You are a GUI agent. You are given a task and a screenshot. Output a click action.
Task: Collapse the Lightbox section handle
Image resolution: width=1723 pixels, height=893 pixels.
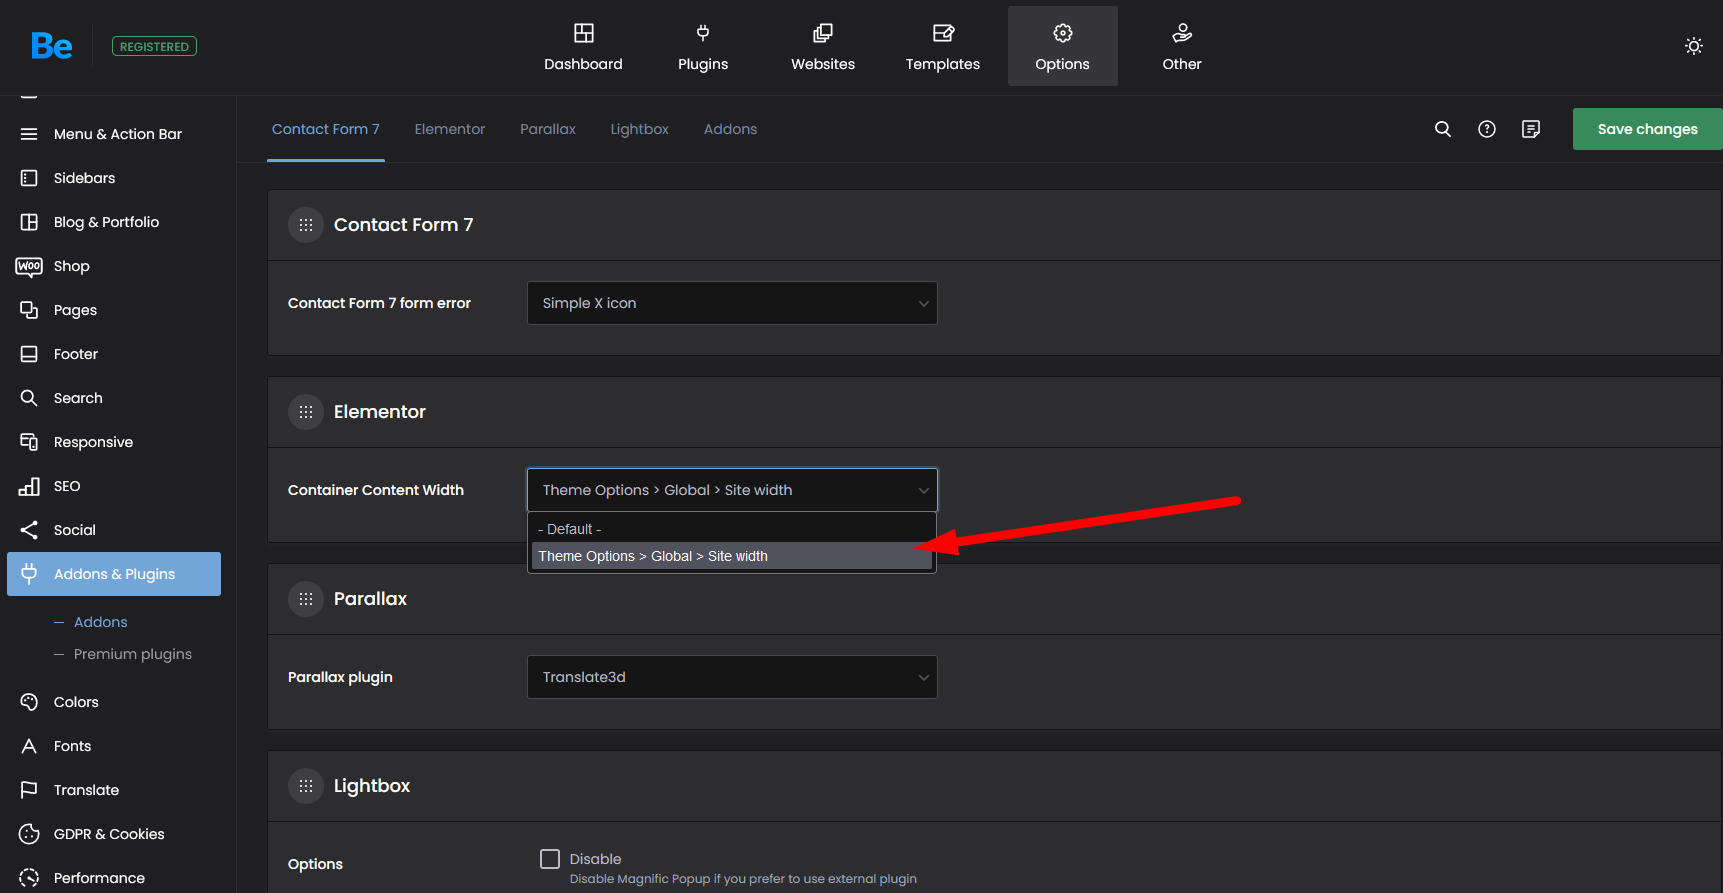(x=306, y=786)
